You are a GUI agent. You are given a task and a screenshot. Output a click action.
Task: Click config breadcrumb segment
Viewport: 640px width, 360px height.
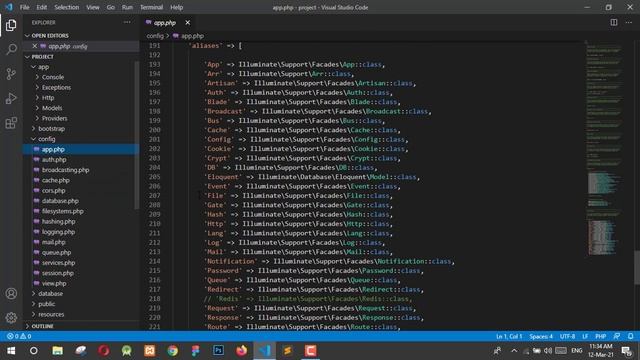(155, 36)
